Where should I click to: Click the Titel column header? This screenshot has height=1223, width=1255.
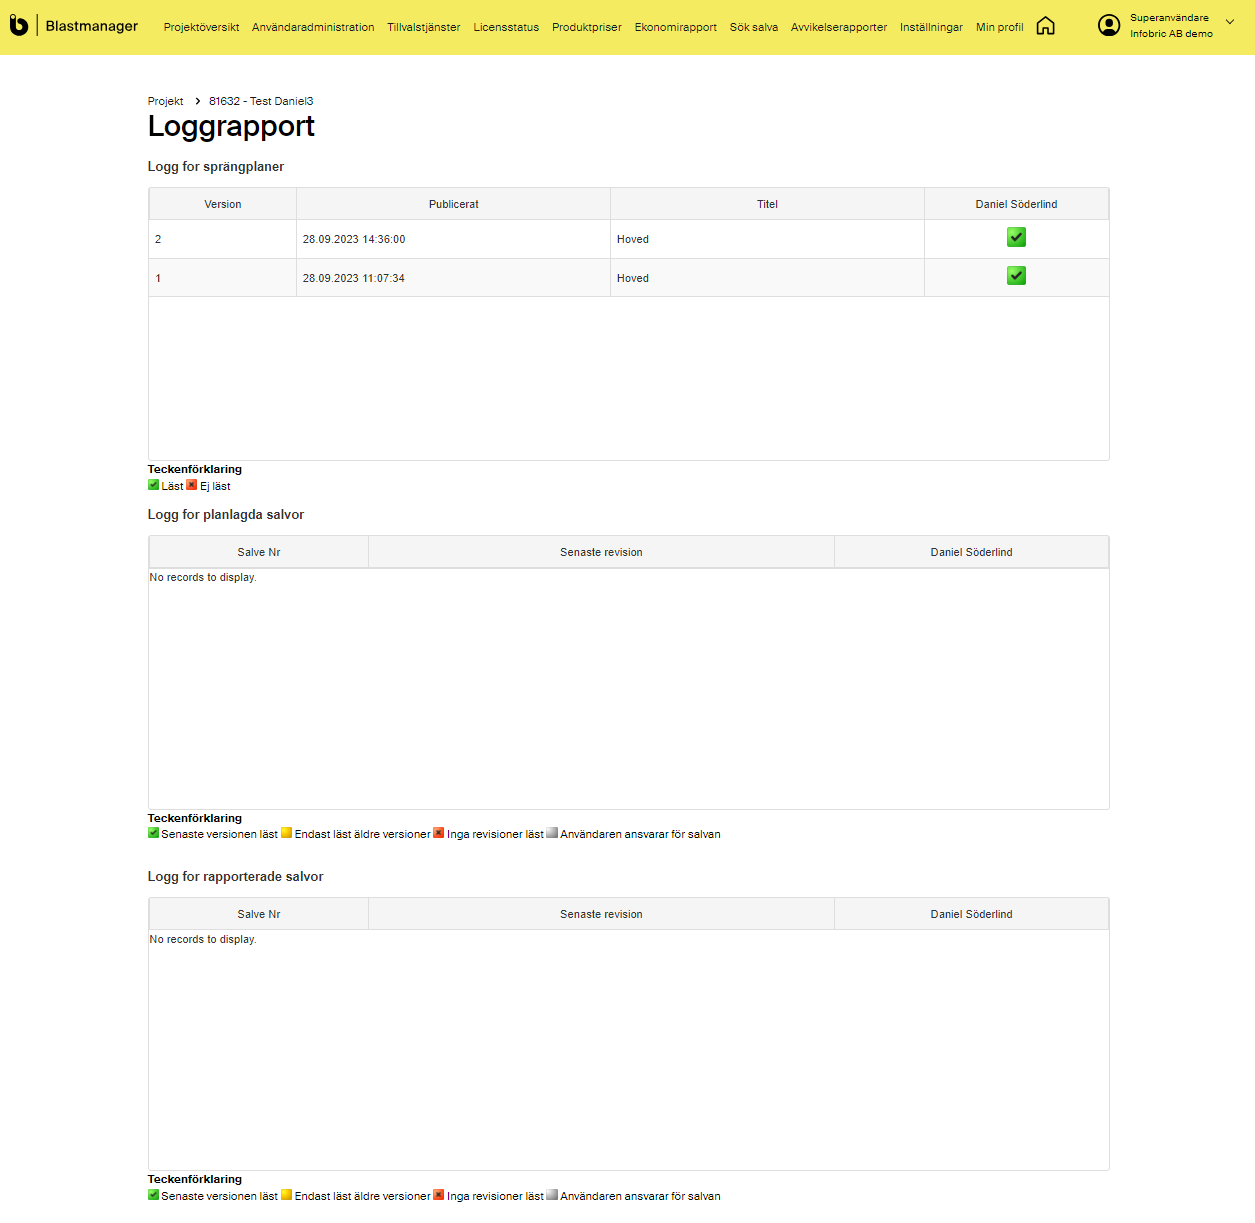767,204
